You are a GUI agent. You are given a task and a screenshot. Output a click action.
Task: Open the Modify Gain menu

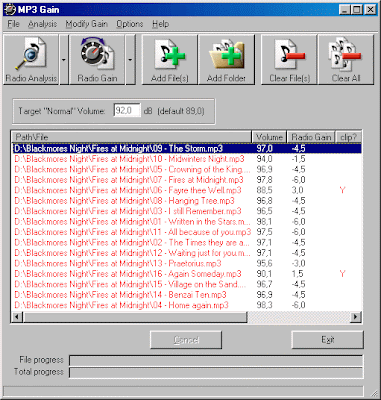click(x=86, y=24)
